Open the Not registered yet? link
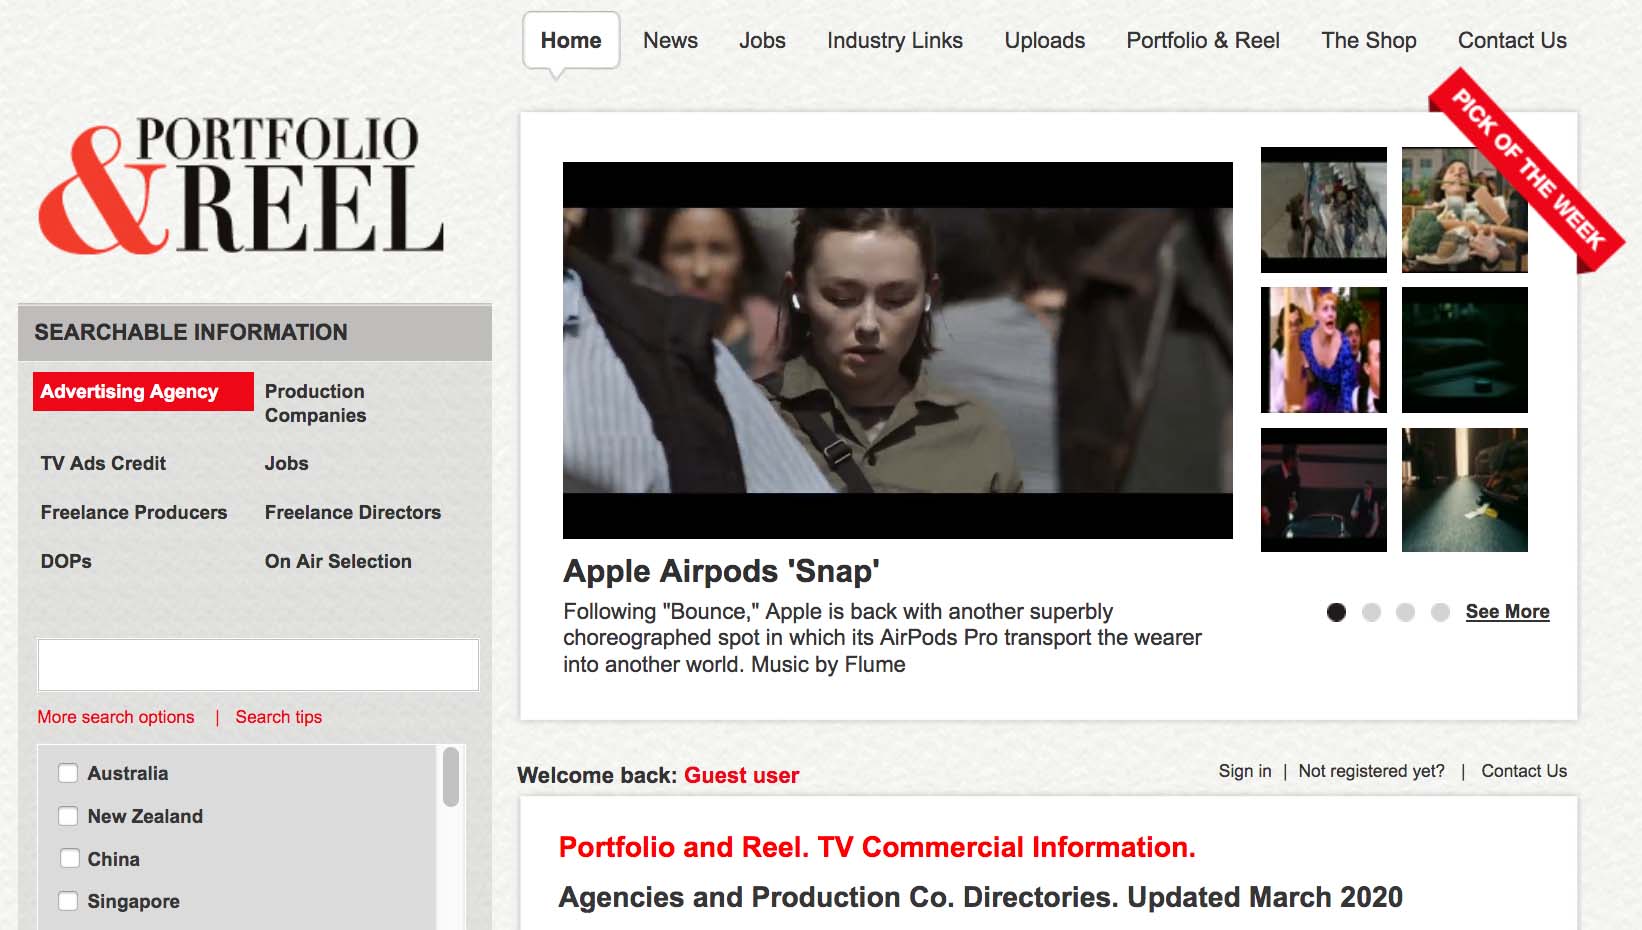The image size is (1642, 930). [x=1371, y=771]
